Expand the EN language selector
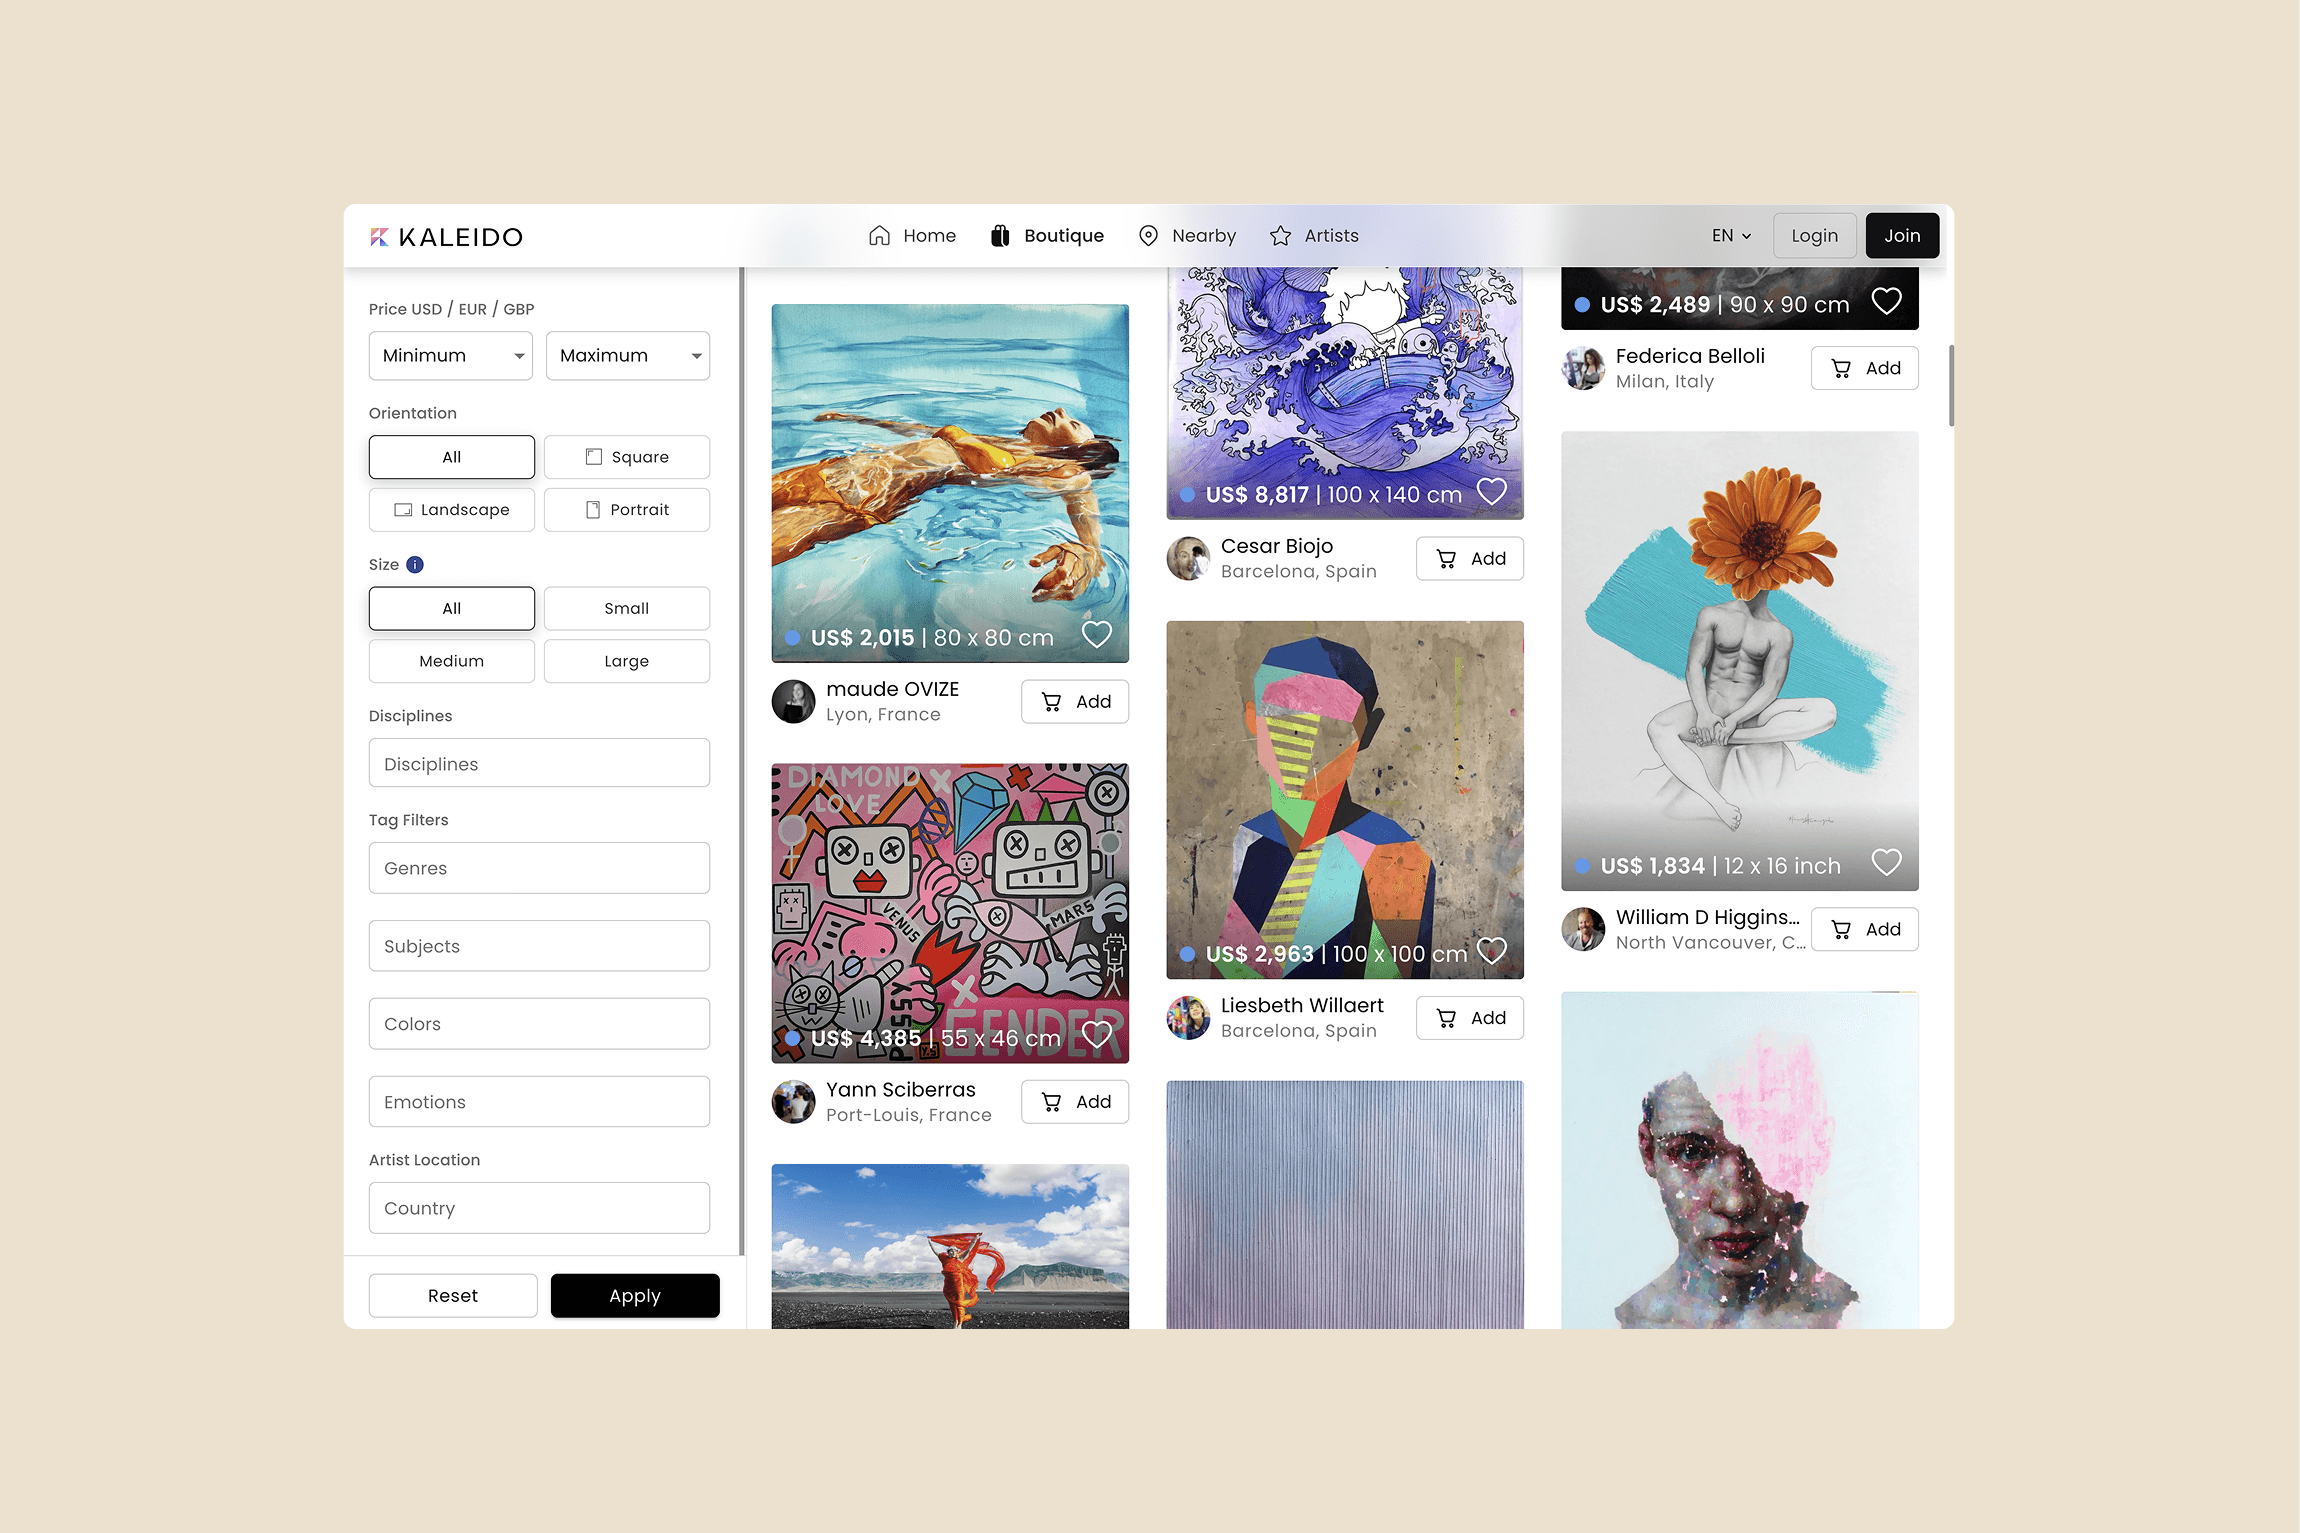The width and height of the screenshot is (2300, 1533). (x=1731, y=236)
